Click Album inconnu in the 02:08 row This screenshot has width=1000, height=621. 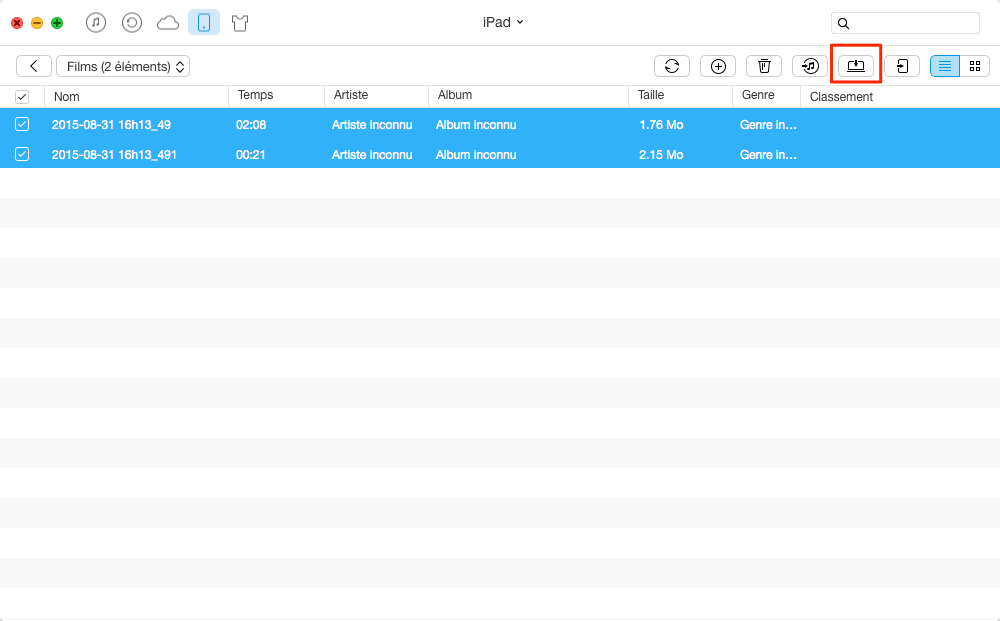tap(476, 125)
